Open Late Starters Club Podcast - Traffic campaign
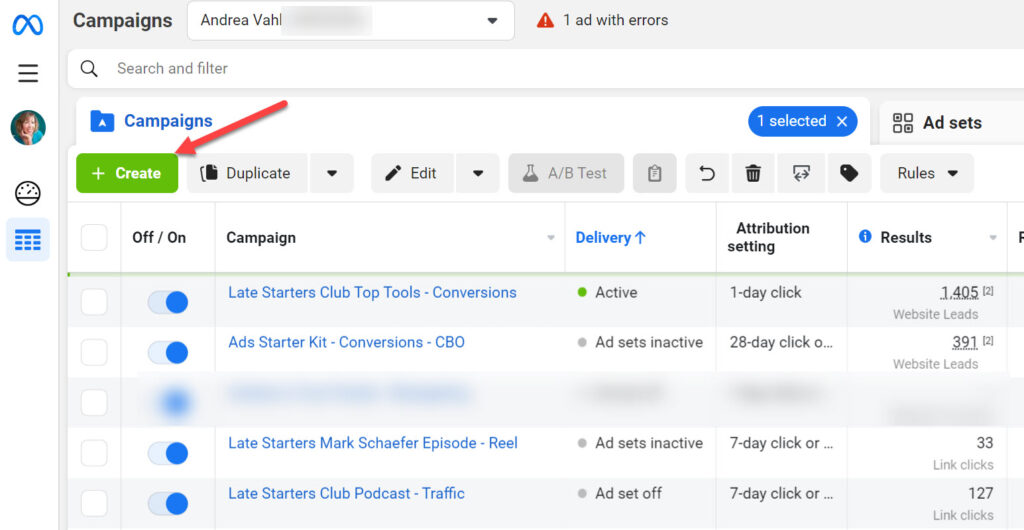The height and width of the screenshot is (530, 1024). 346,493
